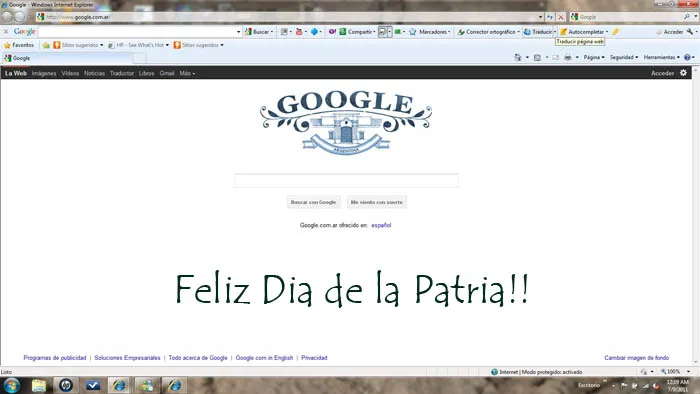Image resolution: width=700 pixels, height=394 pixels.
Task: Open a new blank tab
Action: click(139, 58)
